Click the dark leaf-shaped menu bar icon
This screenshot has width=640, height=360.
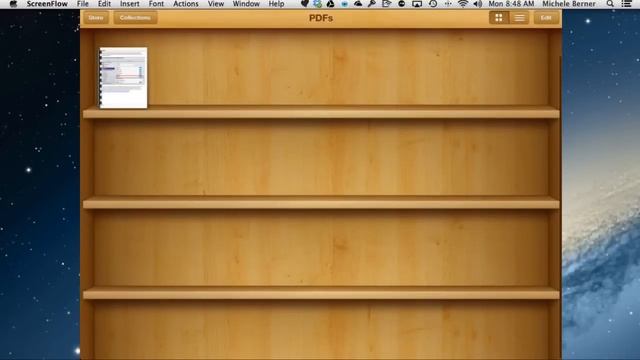point(304,4)
